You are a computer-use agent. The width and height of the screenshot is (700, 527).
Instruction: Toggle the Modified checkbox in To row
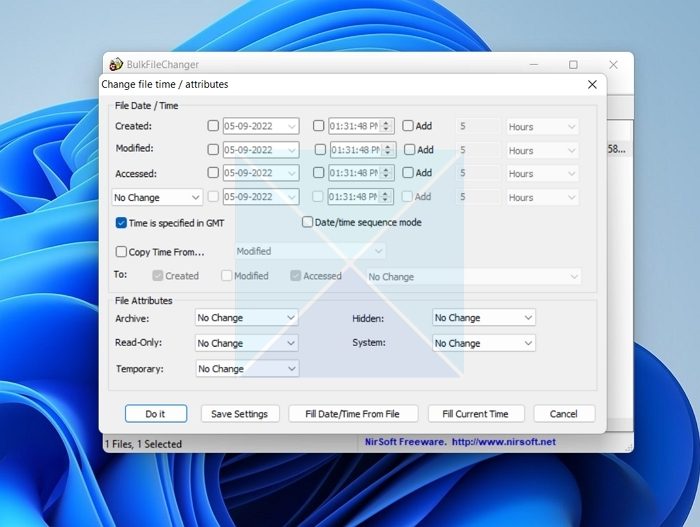coord(226,276)
